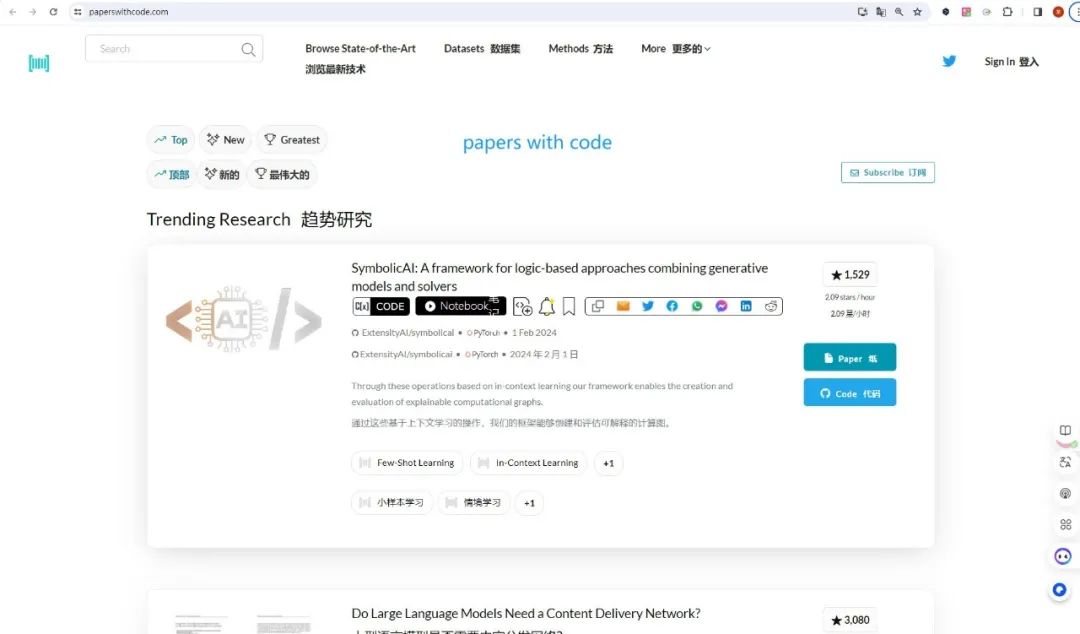
Task: Select the Top tab
Action: pyautogui.click(x=171, y=140)
